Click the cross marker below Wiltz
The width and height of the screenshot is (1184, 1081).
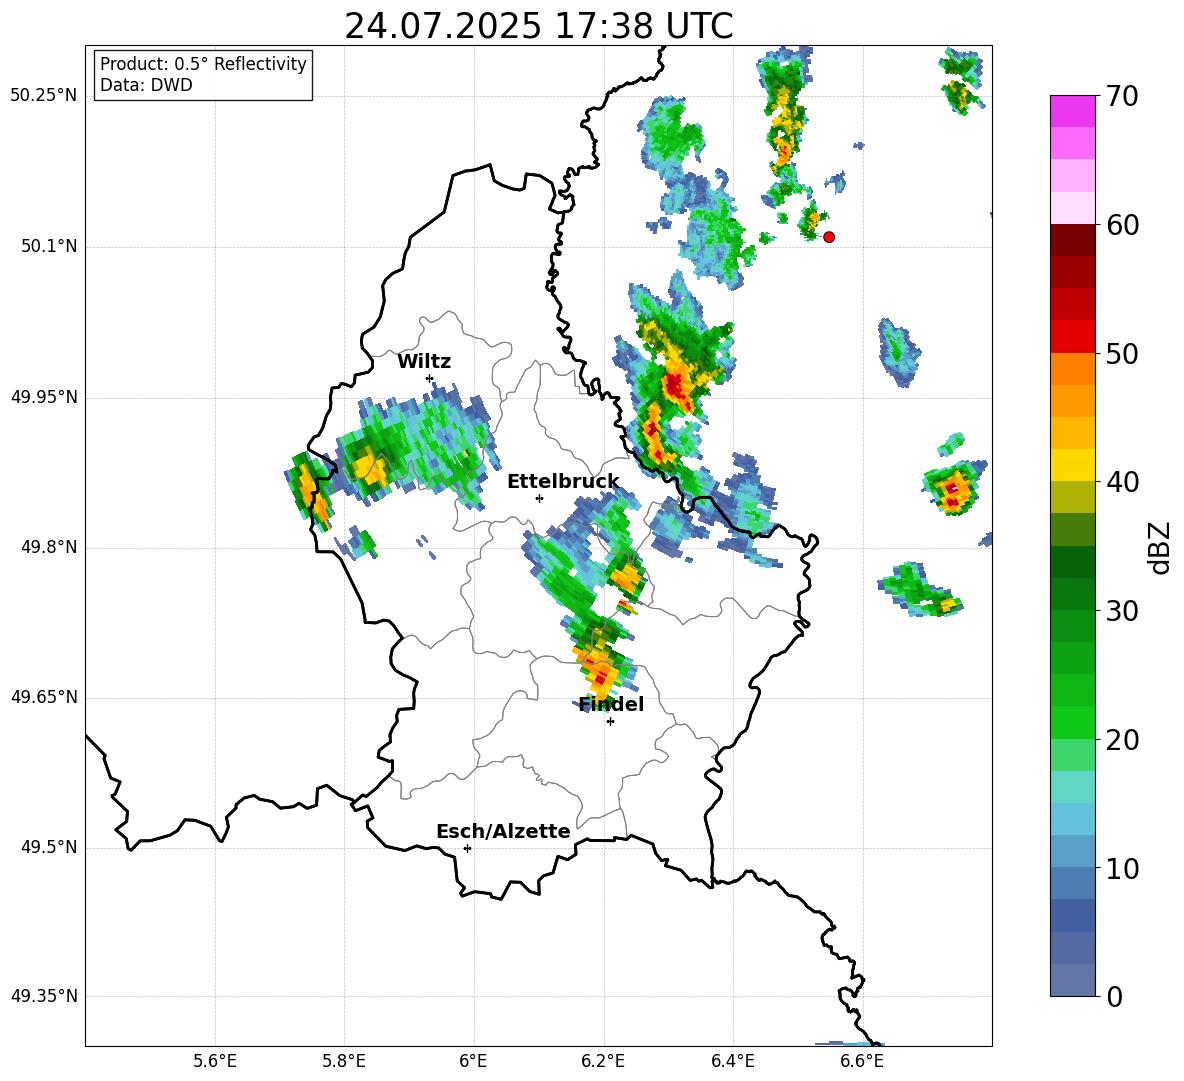[430, 378]
